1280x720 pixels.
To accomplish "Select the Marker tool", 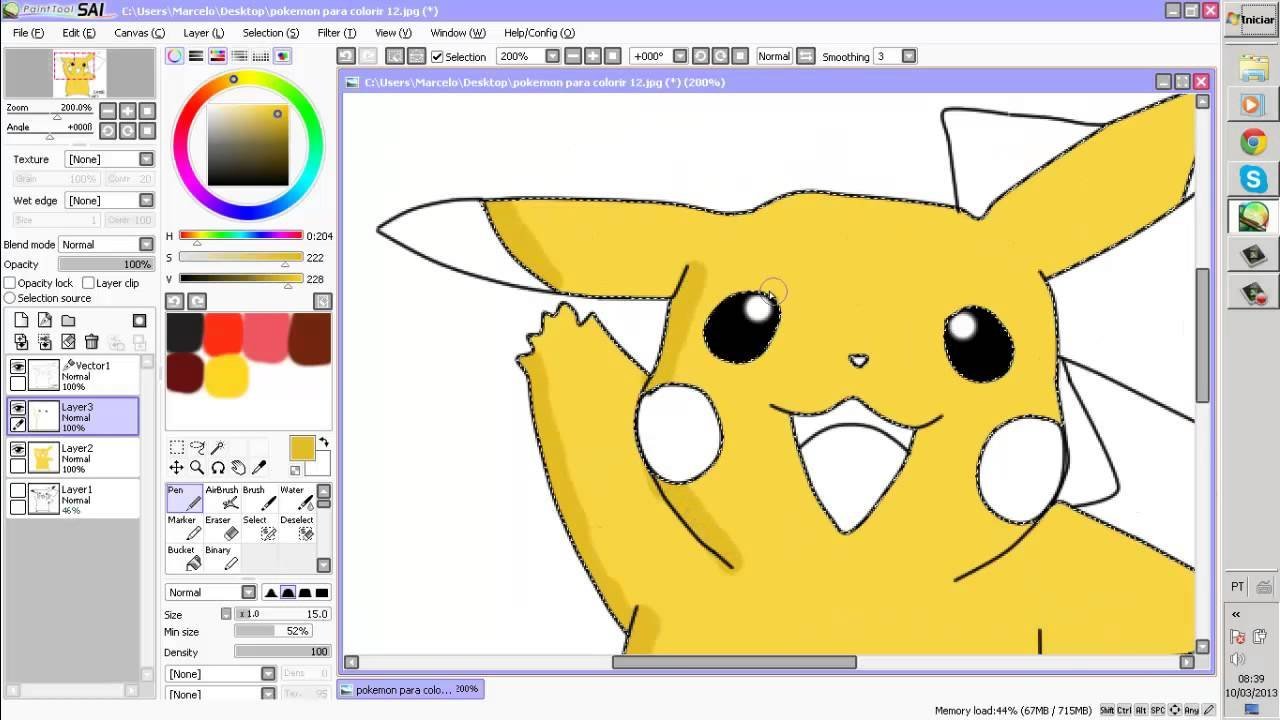I will [183, 527].
